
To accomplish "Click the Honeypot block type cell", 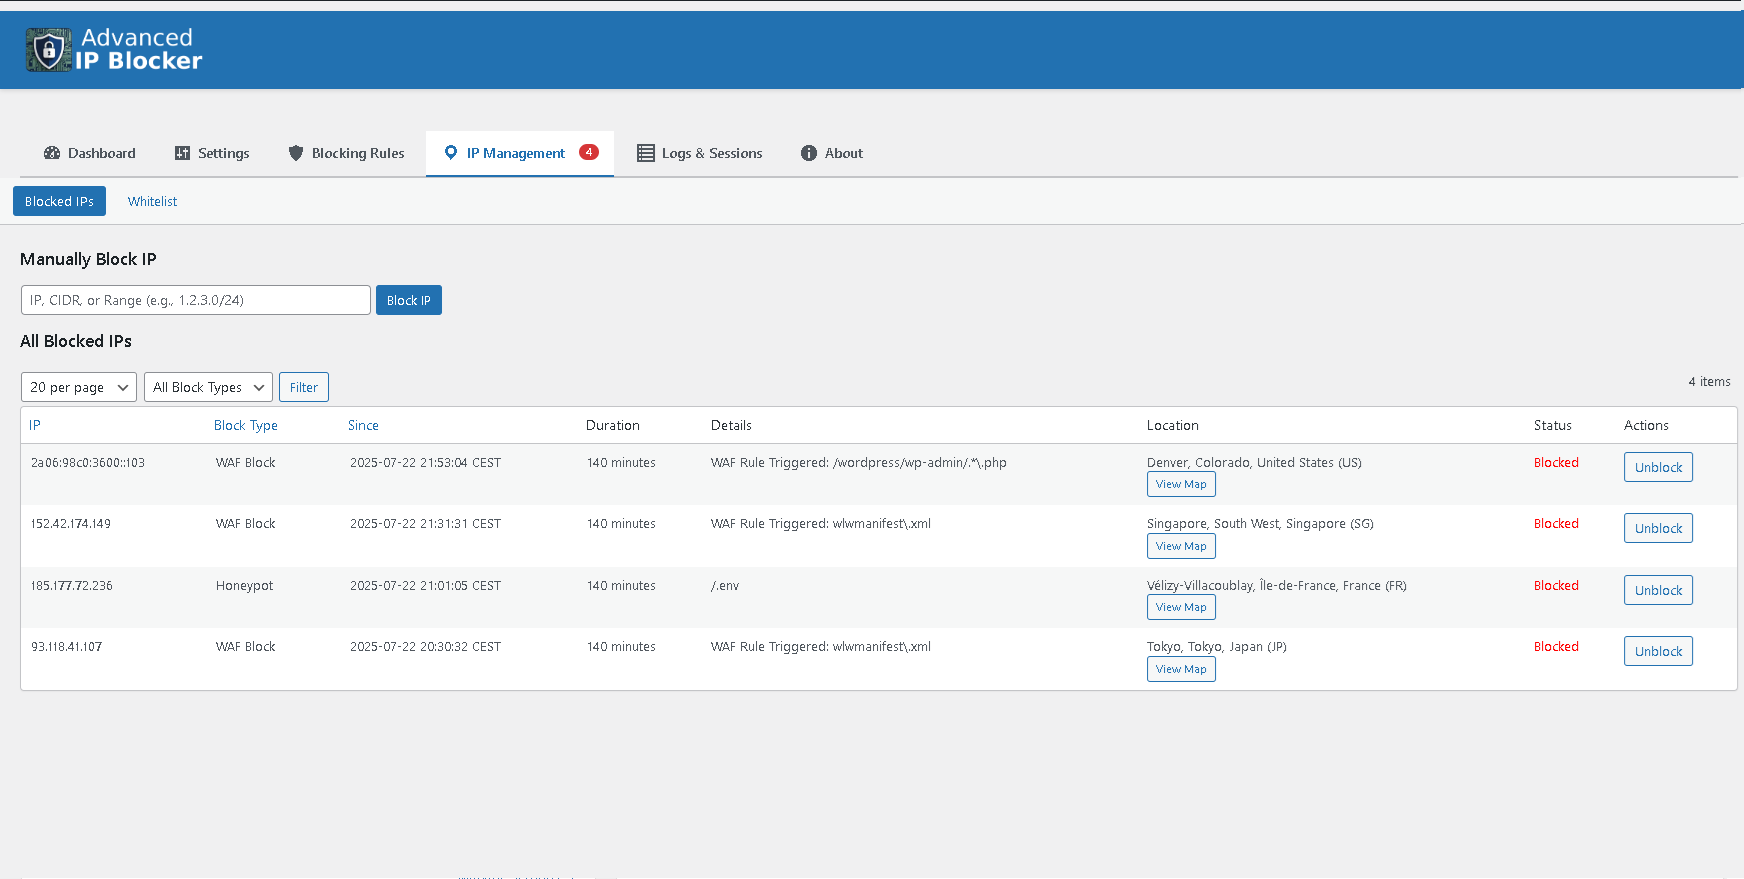I will [x=244, y=586].
